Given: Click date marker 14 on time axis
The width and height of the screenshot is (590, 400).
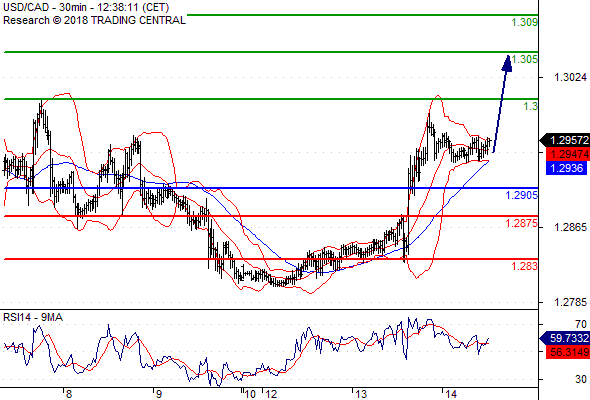Looking at the screenshot, I should point(451,394).
